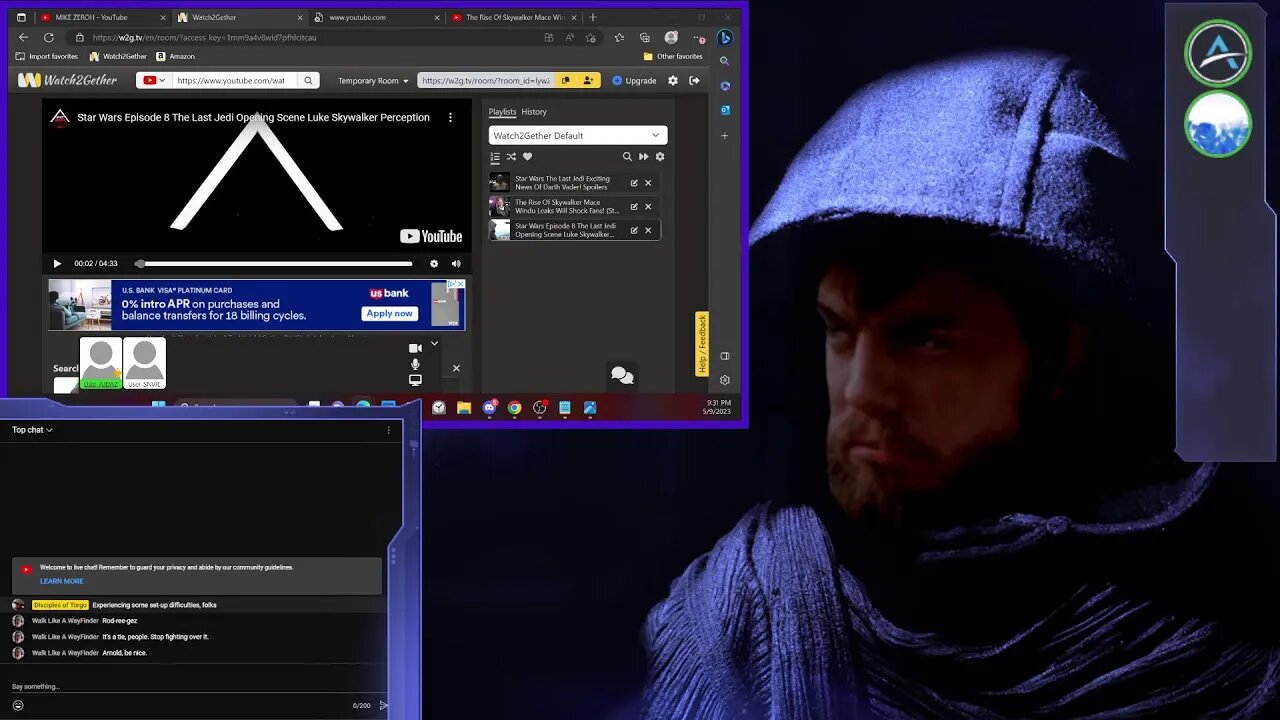
Task: Copy the room invite link
Action: [565, 81]
